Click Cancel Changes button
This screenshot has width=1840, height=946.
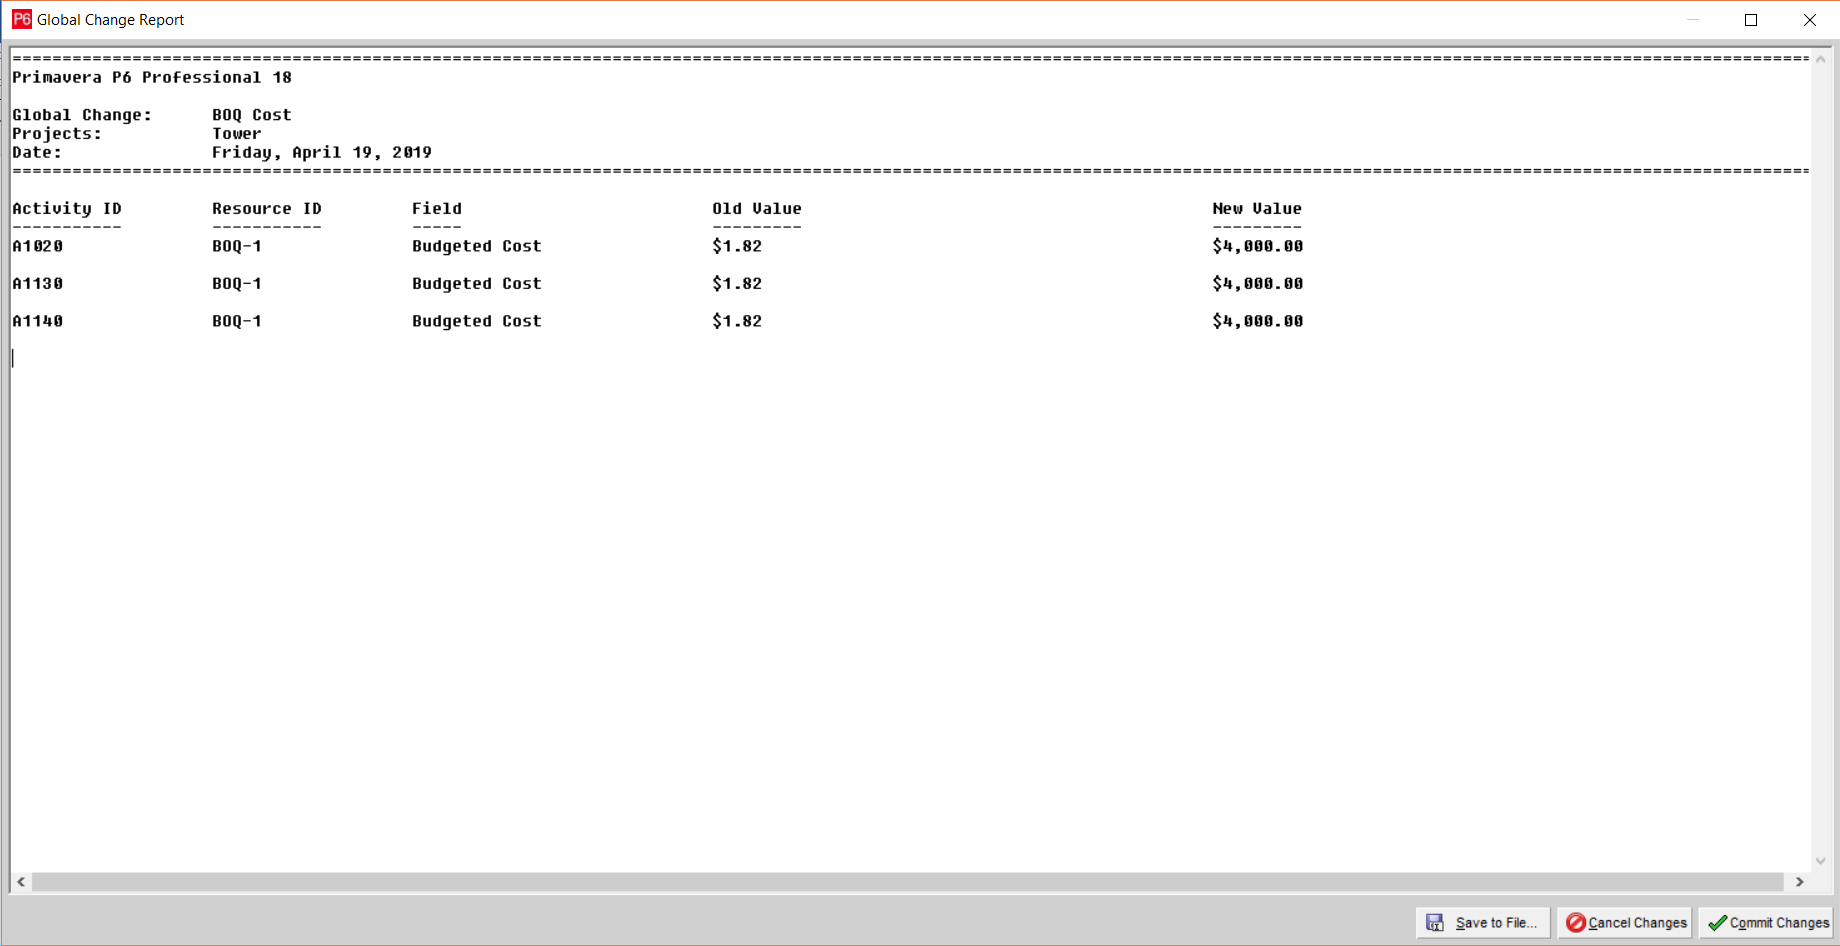coord(1626,922)
